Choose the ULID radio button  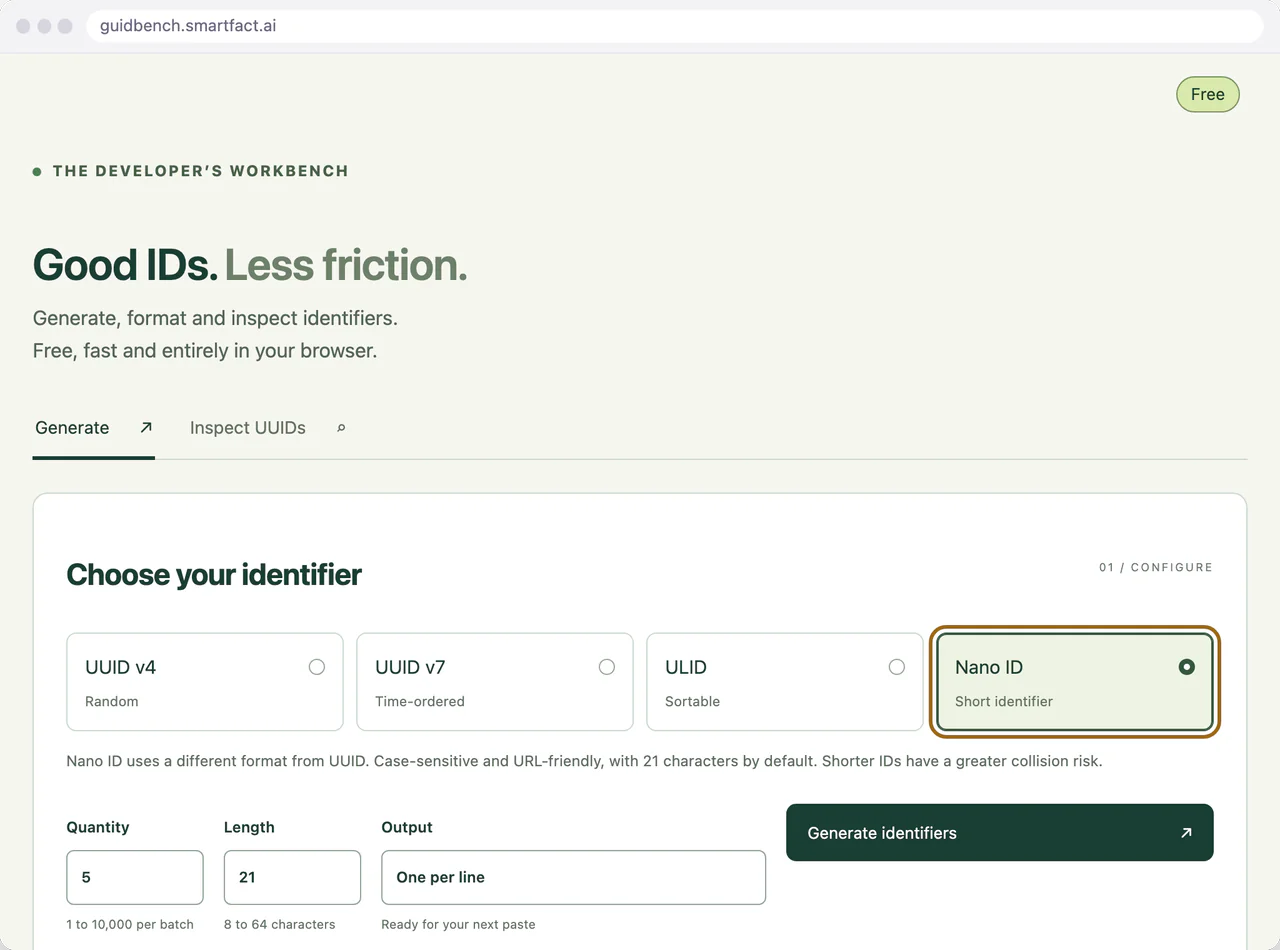[897, 667]
